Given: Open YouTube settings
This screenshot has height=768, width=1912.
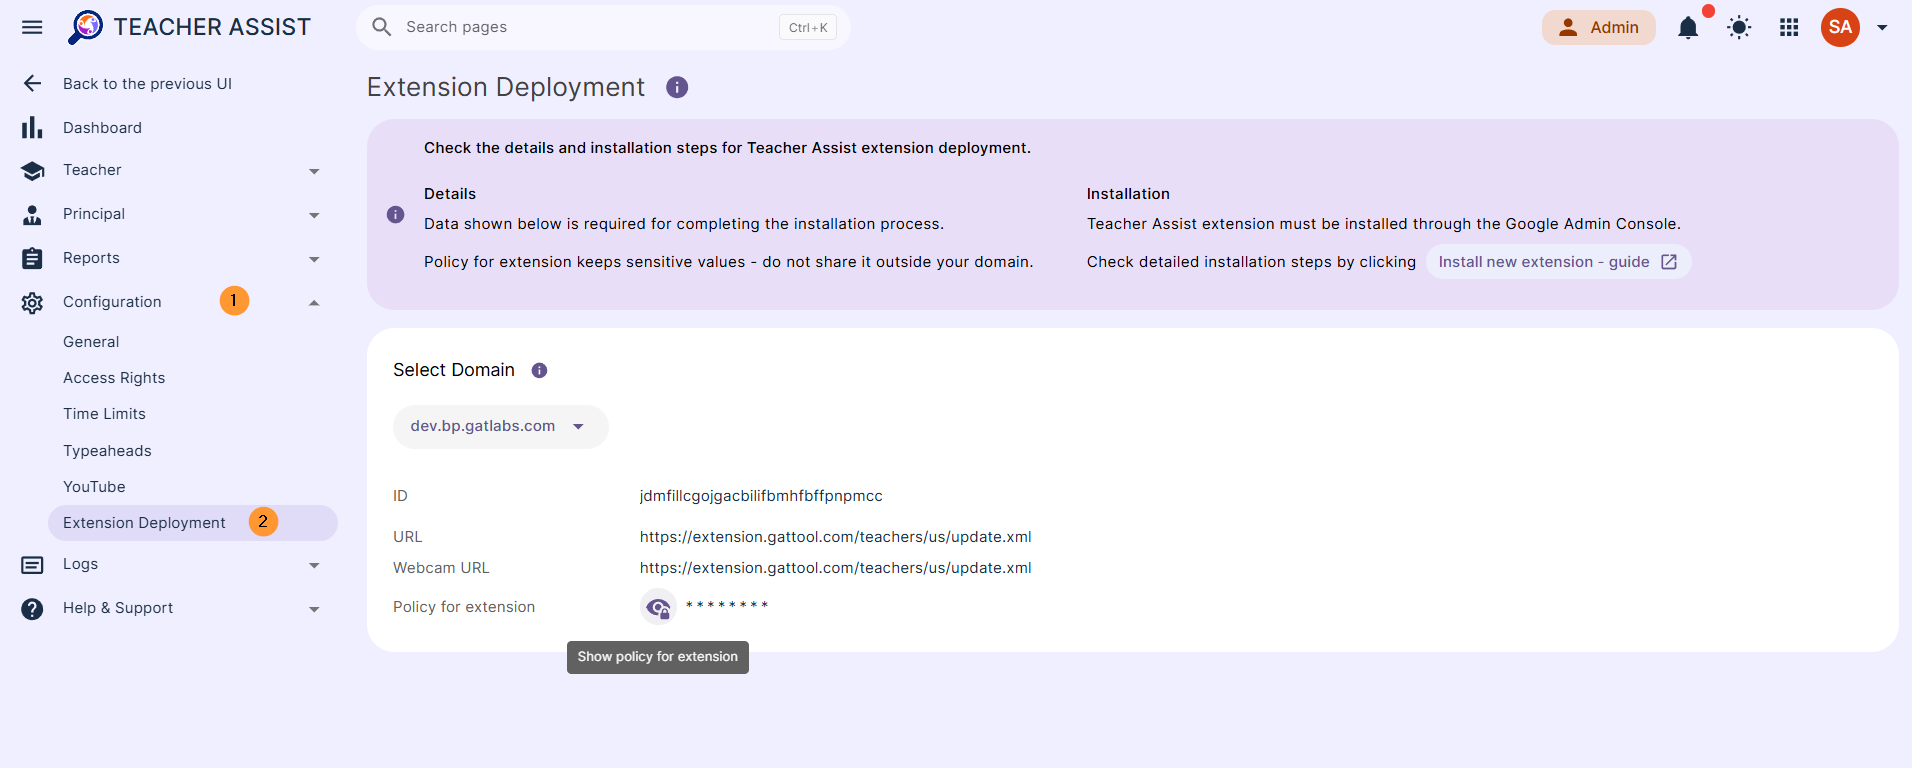Looking at the screenshot, I should click(x=94, y=487).
